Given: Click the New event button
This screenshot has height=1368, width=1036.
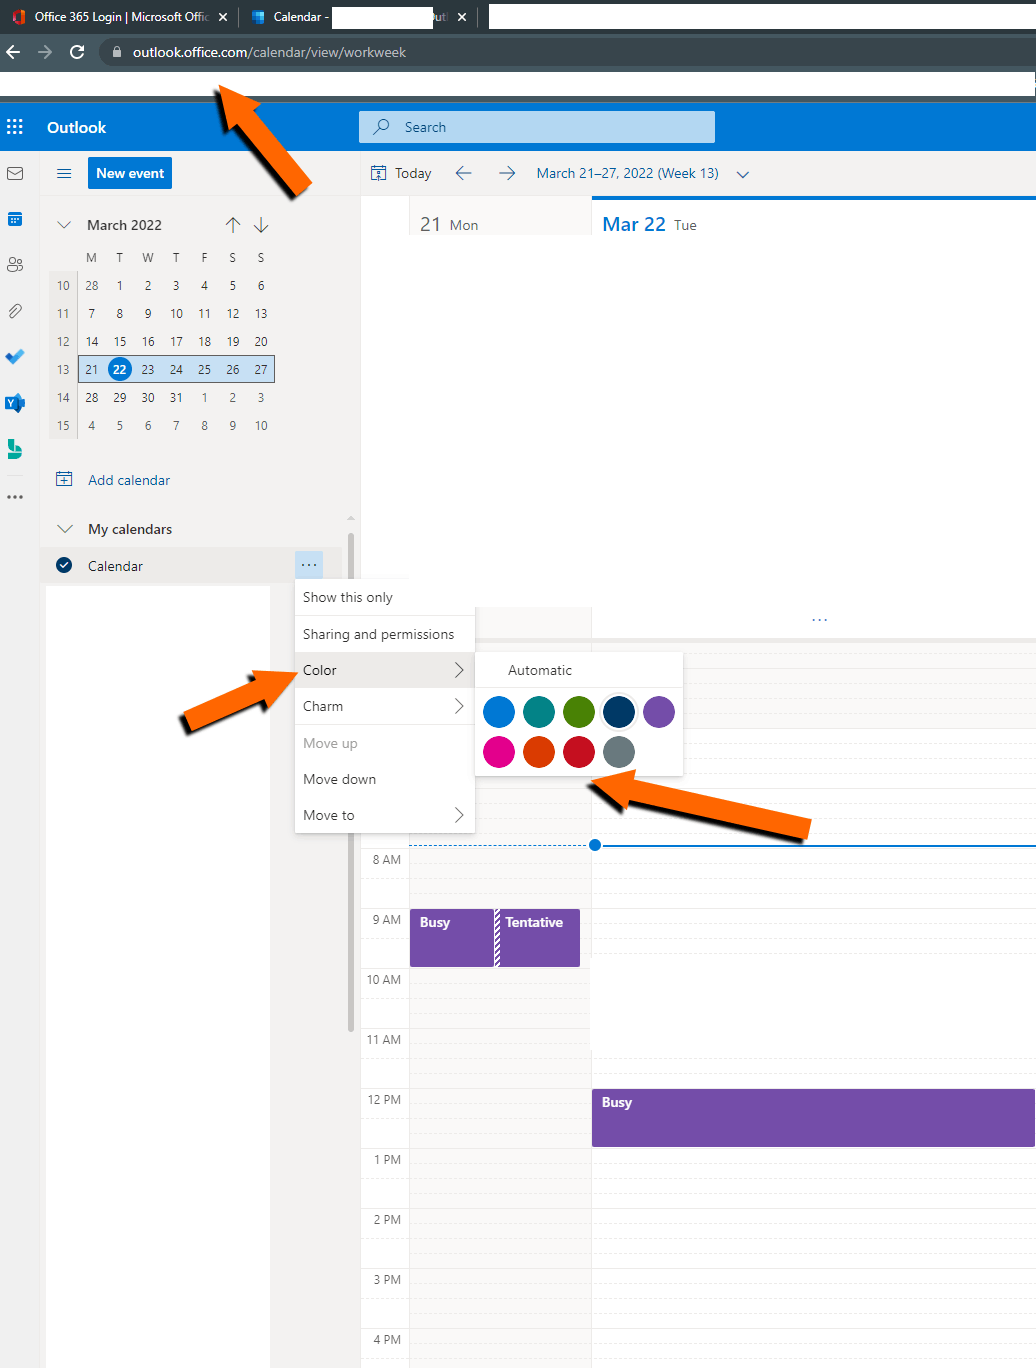Looking at the screenshot, I should coord(130,173).
